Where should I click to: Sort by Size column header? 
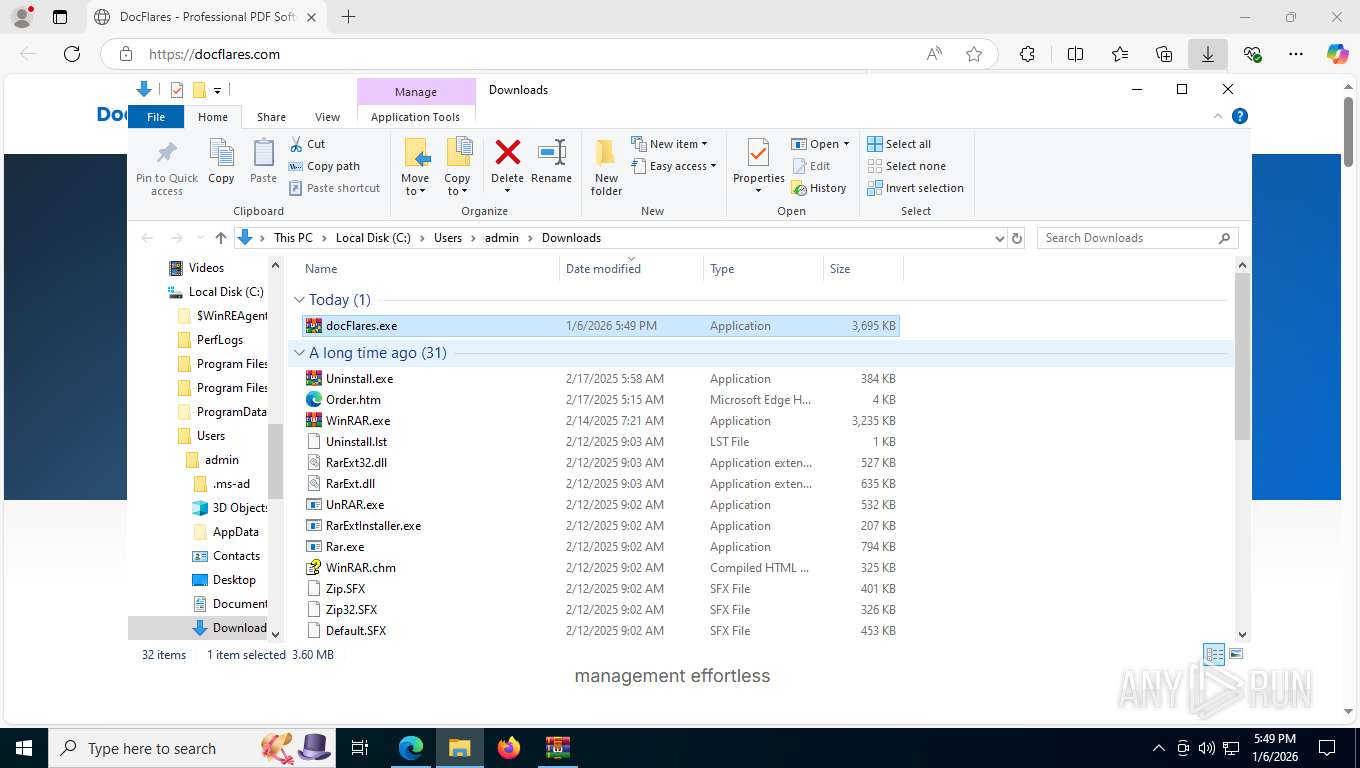pyautogui.click(x=863, y=268)
